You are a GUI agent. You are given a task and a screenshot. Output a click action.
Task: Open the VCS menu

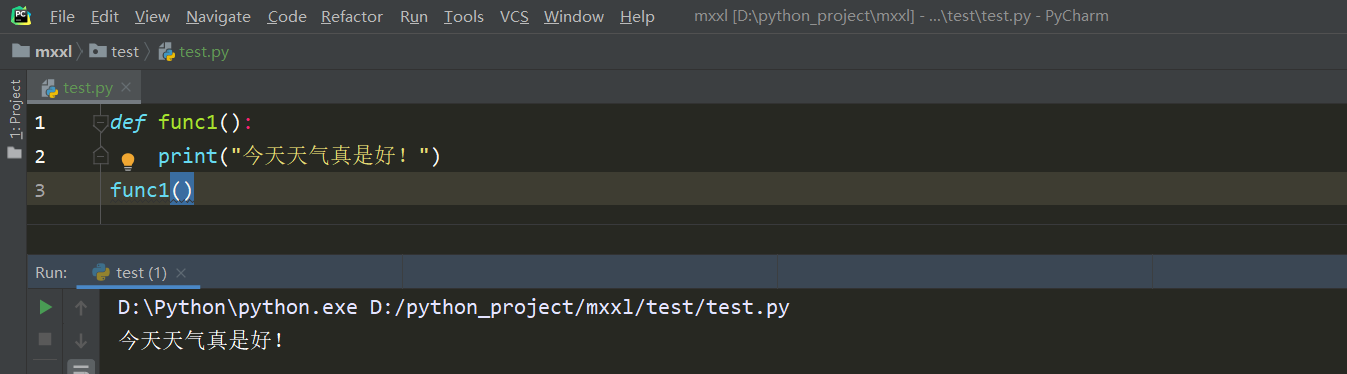tap(514, 16)
